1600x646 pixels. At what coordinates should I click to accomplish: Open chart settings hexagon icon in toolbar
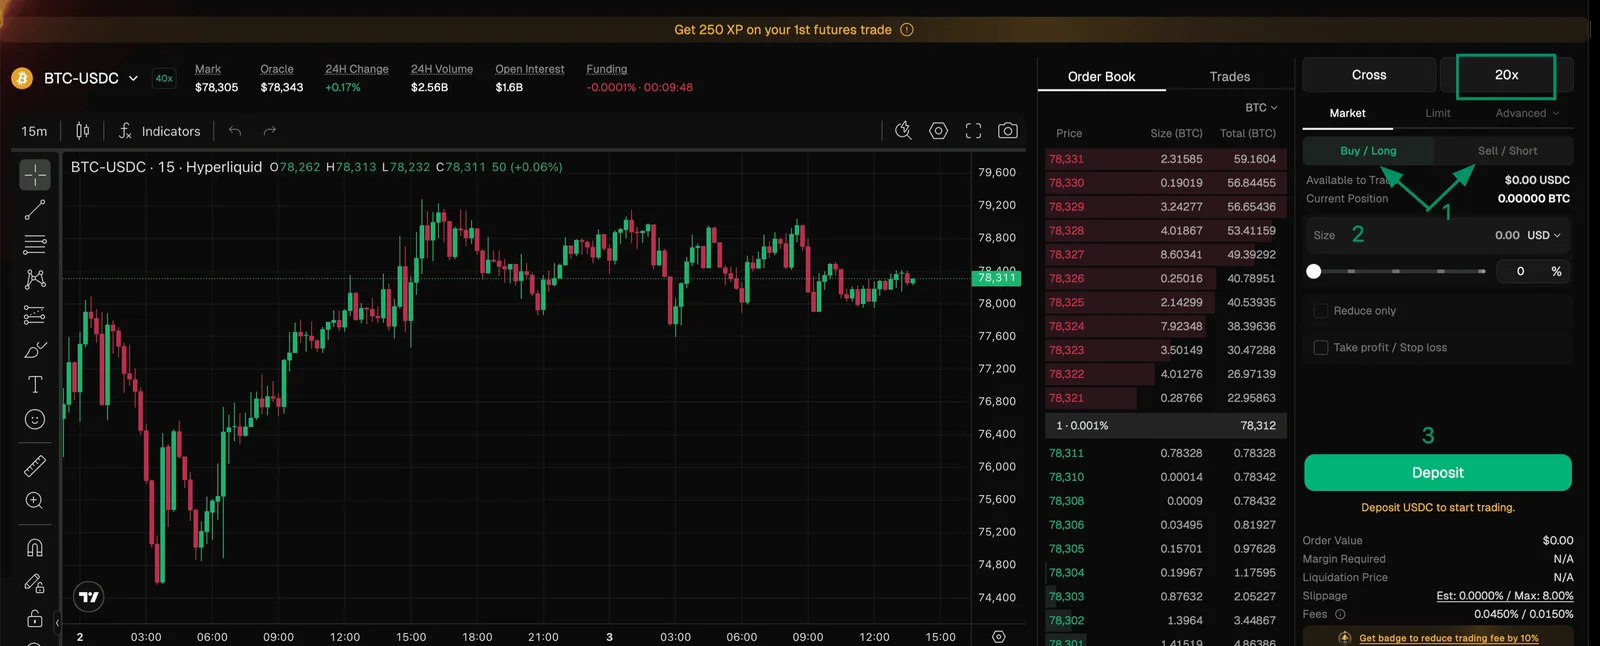(938, 131)
